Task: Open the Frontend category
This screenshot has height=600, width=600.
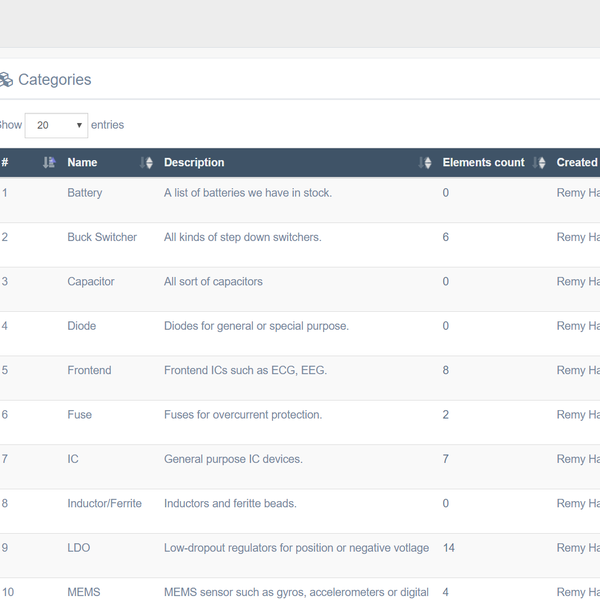Action: (x=89, y=370)
